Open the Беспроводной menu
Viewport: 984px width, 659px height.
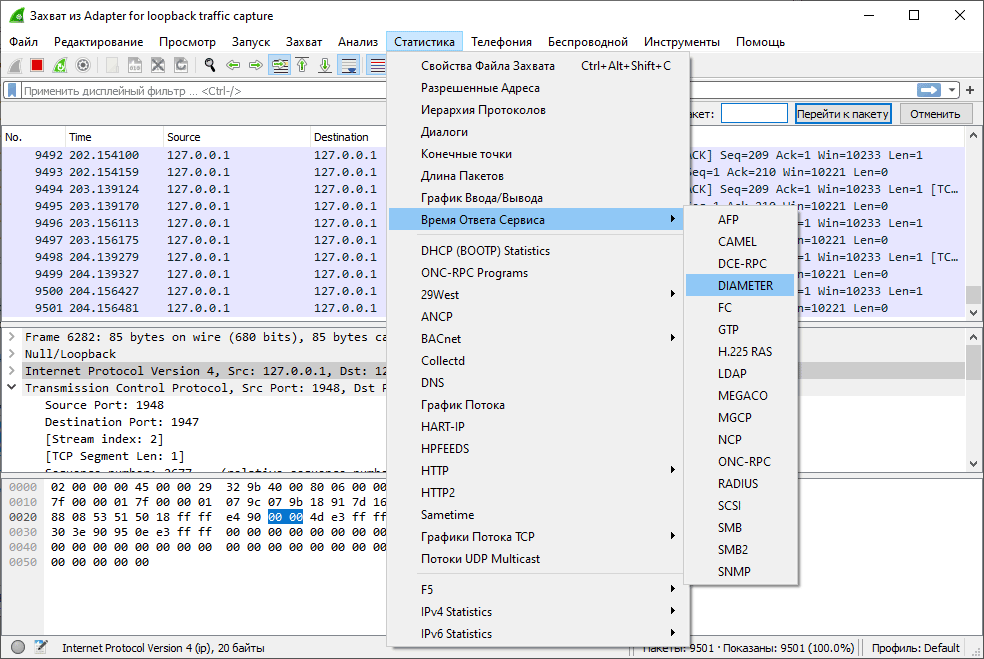point(587,42)
